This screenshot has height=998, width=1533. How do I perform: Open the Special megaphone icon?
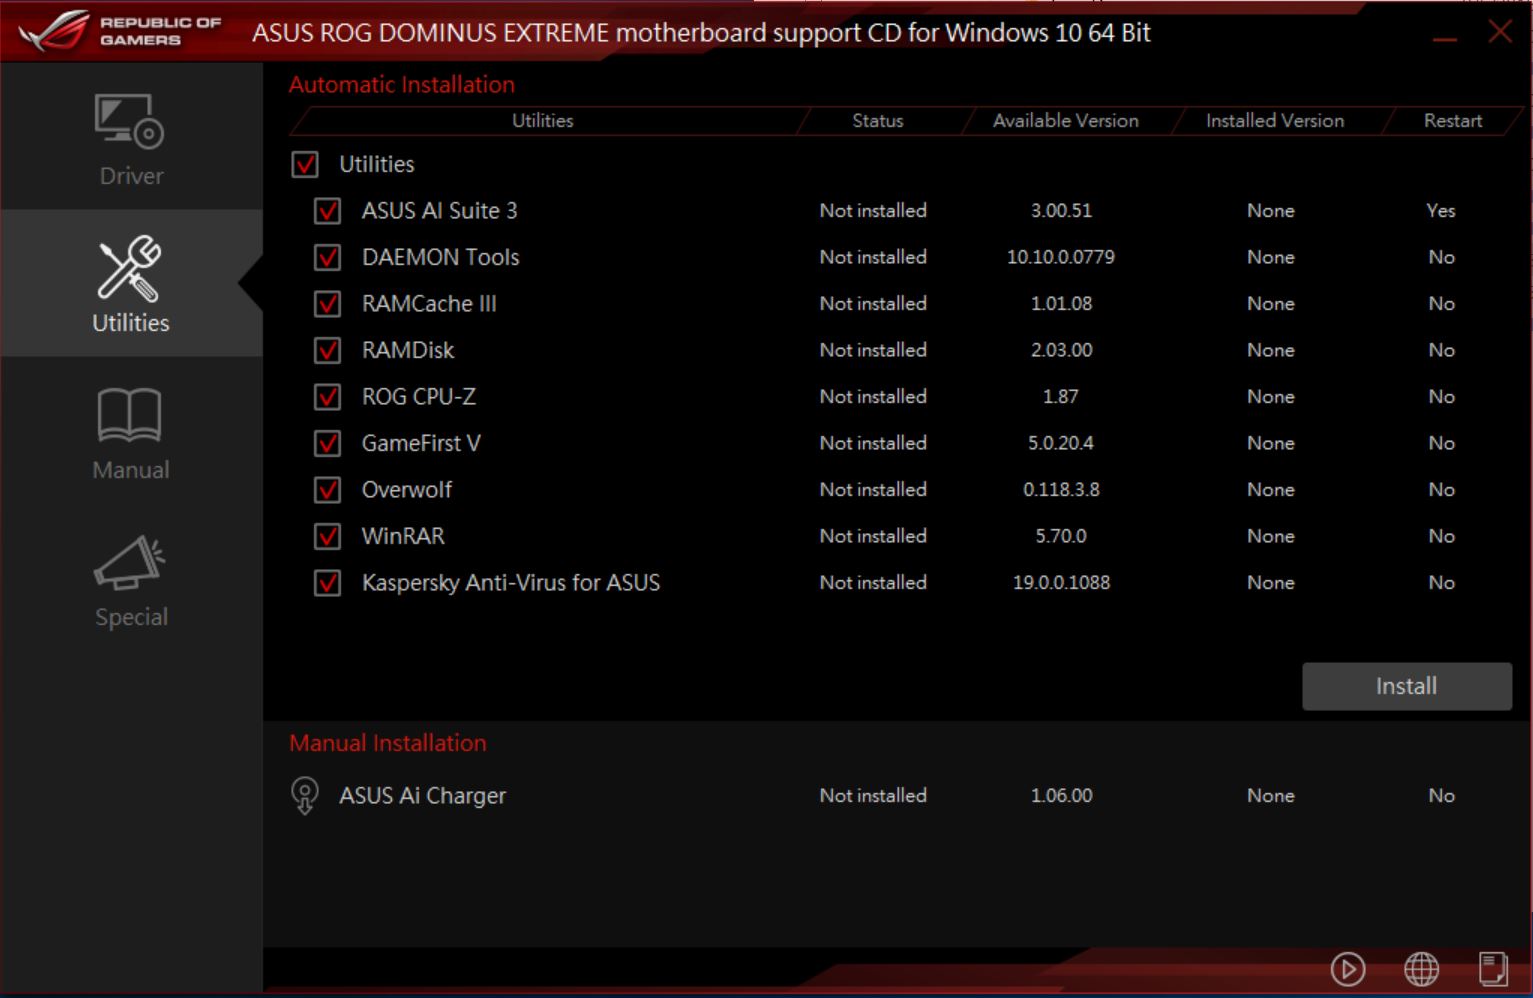click(130, 562)
